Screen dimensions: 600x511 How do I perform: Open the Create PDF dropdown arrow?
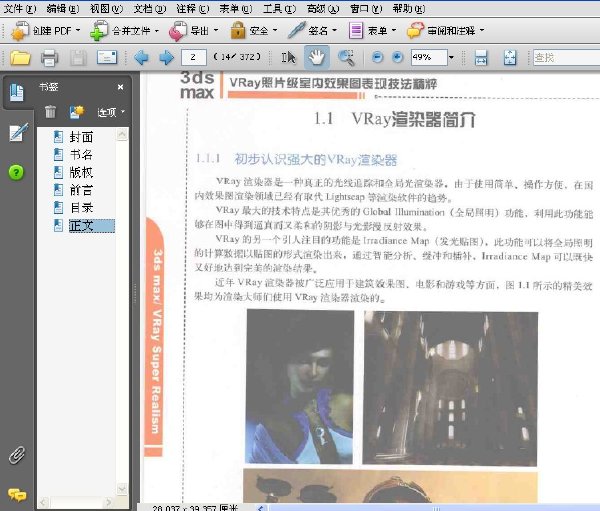[x=78, y=30]
